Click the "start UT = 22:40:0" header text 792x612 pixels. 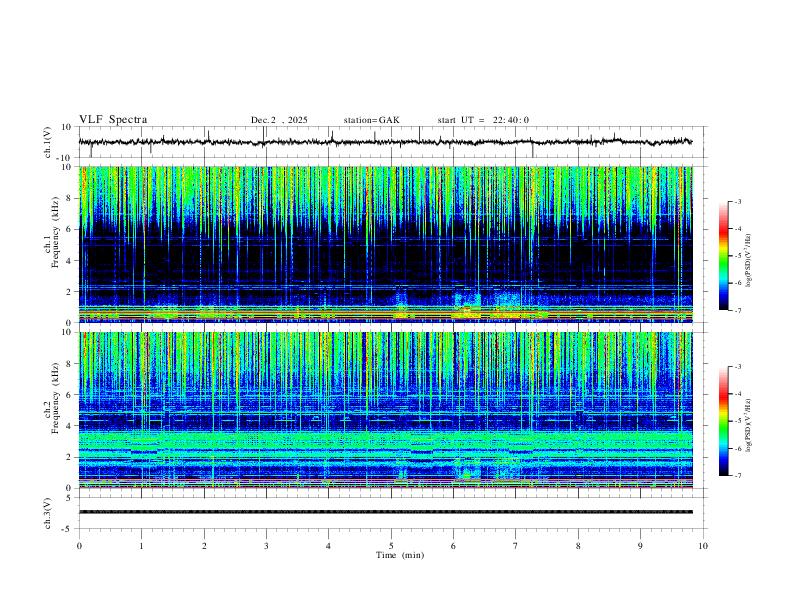pyautogui.click(x=483, y=120)
